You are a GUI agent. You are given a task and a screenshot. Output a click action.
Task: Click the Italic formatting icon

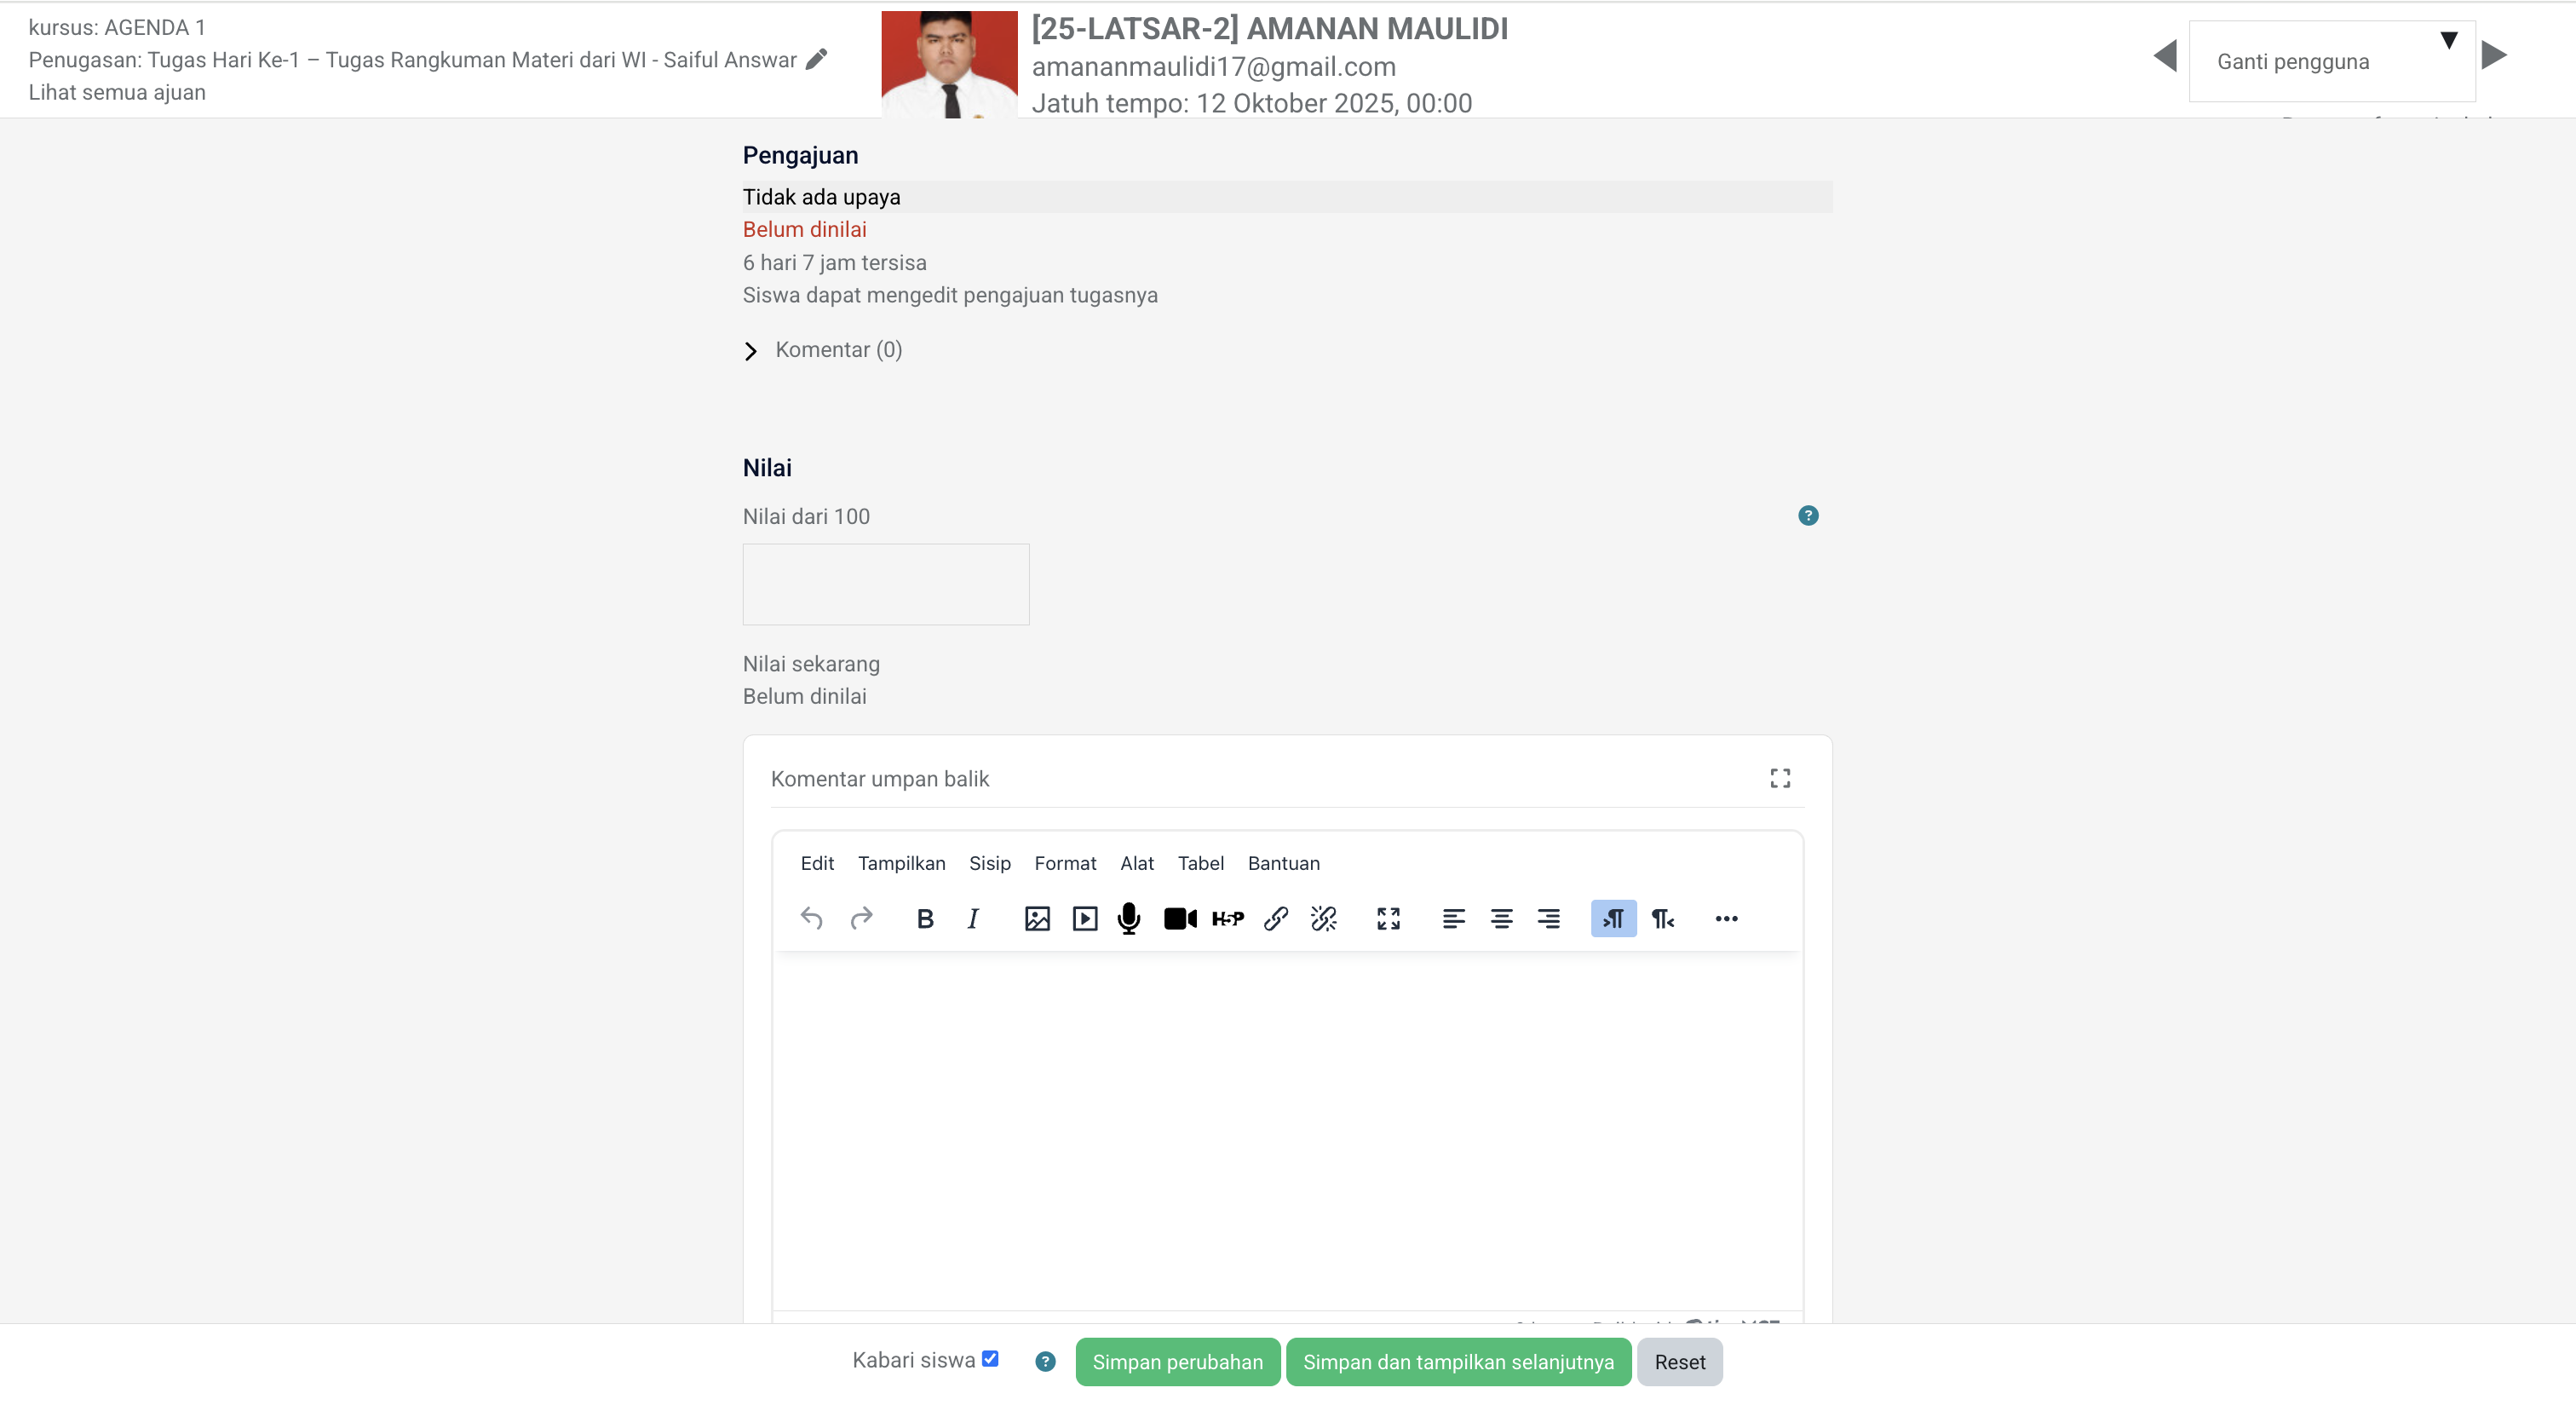click(x=973, y=918)
